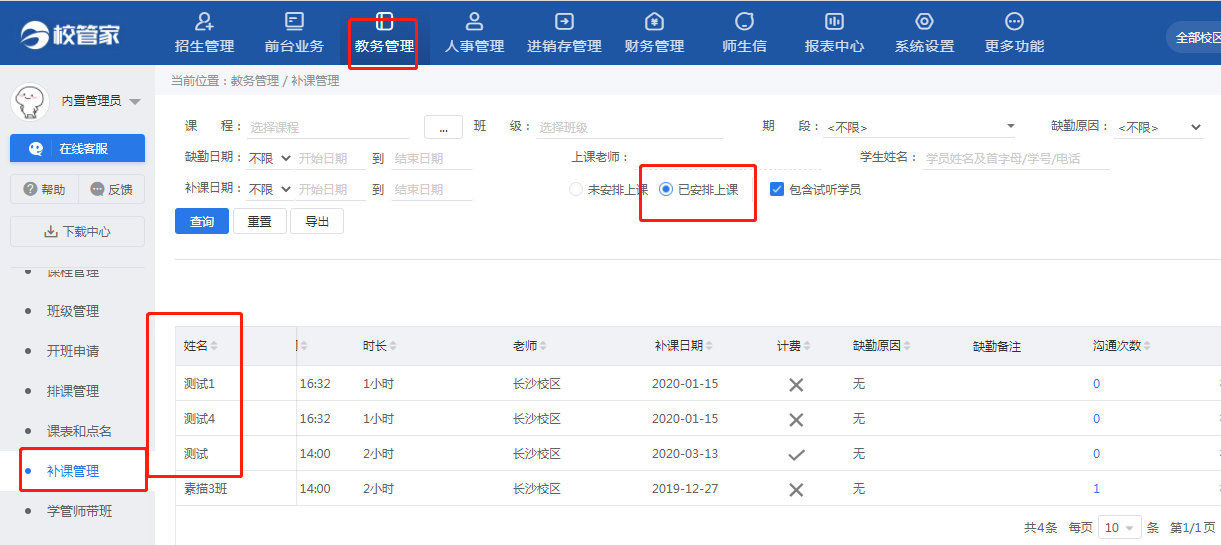This screenshot has width=1221, height=545.
Task: Click the 上课老师 input field
Action: (x=729, y=158)
